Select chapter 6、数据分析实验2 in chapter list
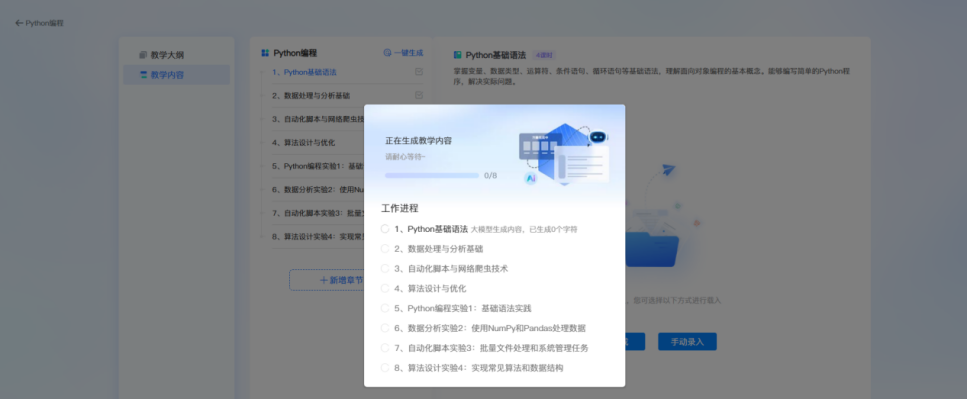 317,190
